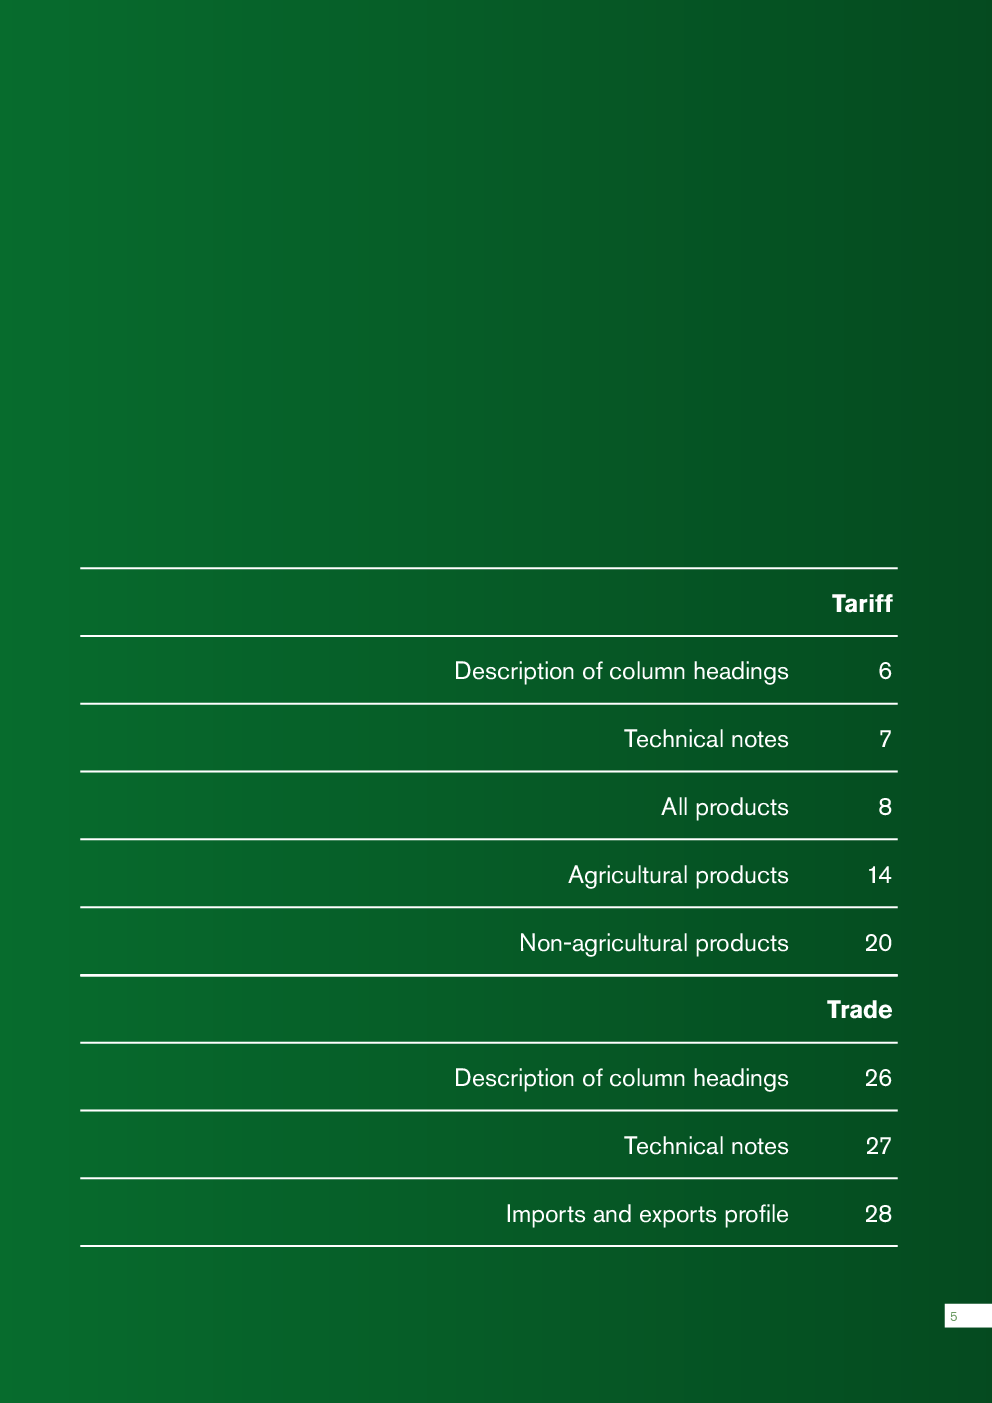Viewport: 992px width, 1403px height.
Task: Click page number 8
Action: click(x=885, y=807)
